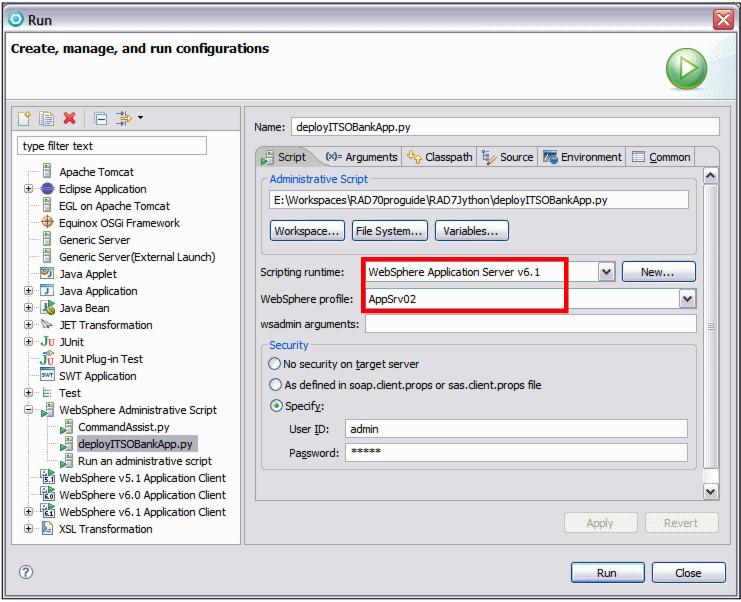
Task: Switch to the Script tab
Action: [284, 157]
